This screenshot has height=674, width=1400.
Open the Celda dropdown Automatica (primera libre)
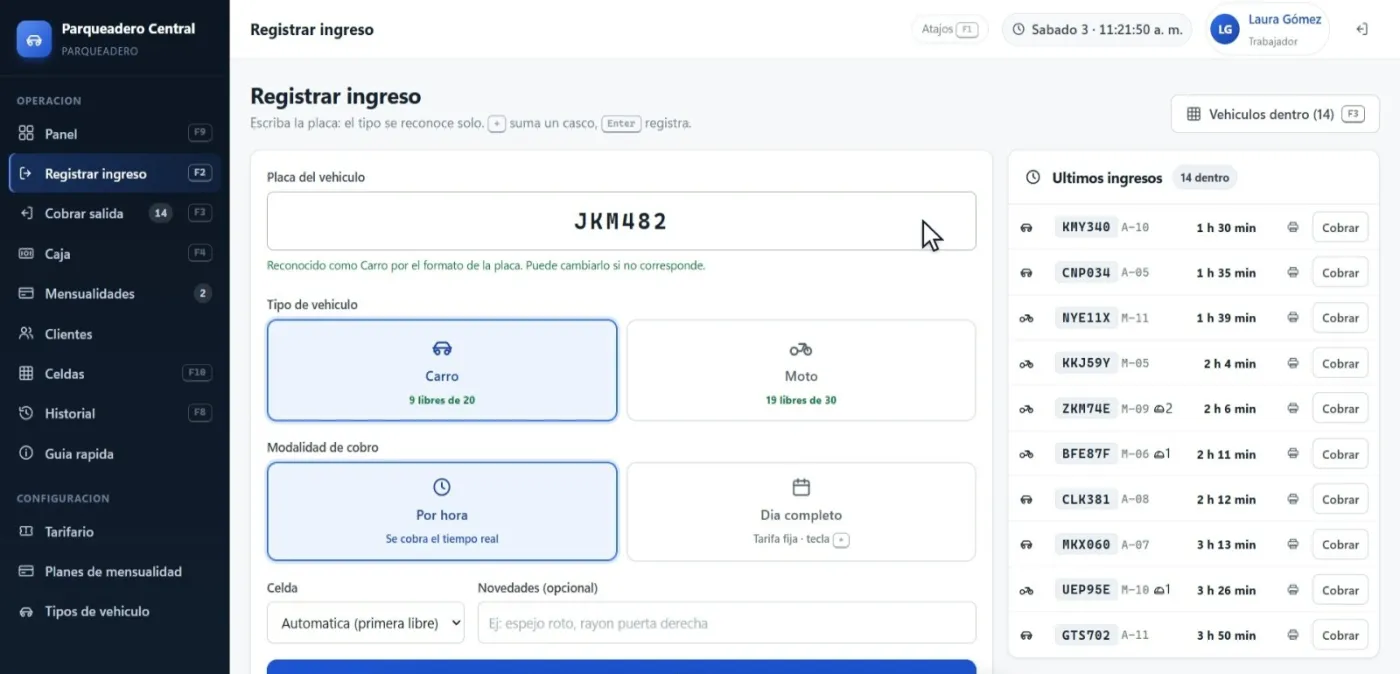pyautogui.click(x=366, y=622)
